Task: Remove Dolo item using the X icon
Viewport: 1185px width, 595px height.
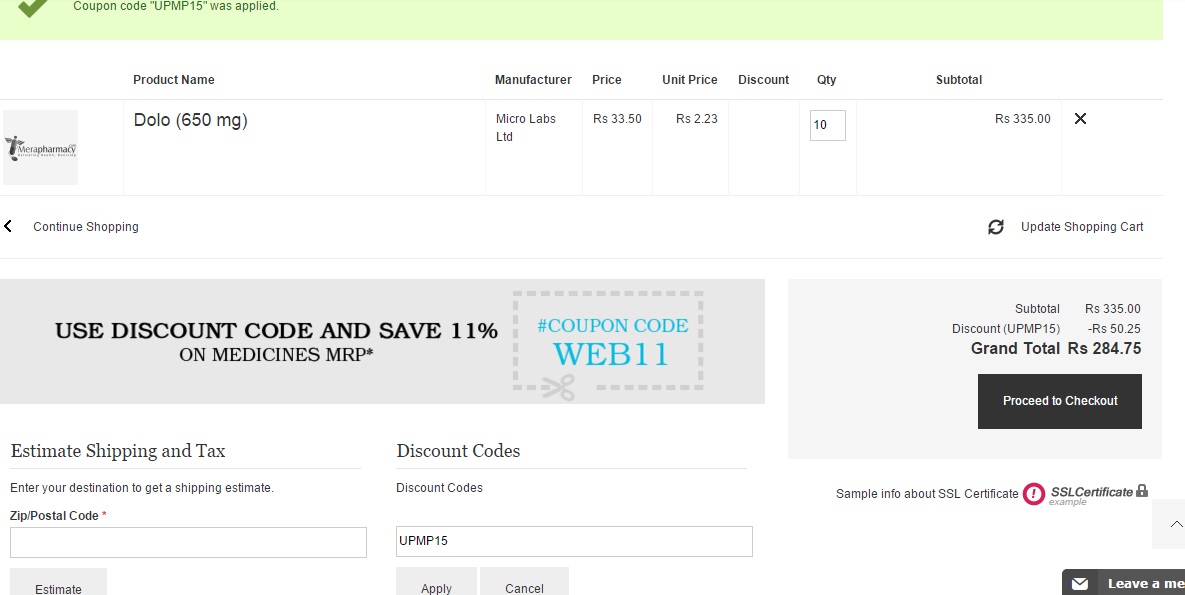Action: click(x=1080, y=119)
